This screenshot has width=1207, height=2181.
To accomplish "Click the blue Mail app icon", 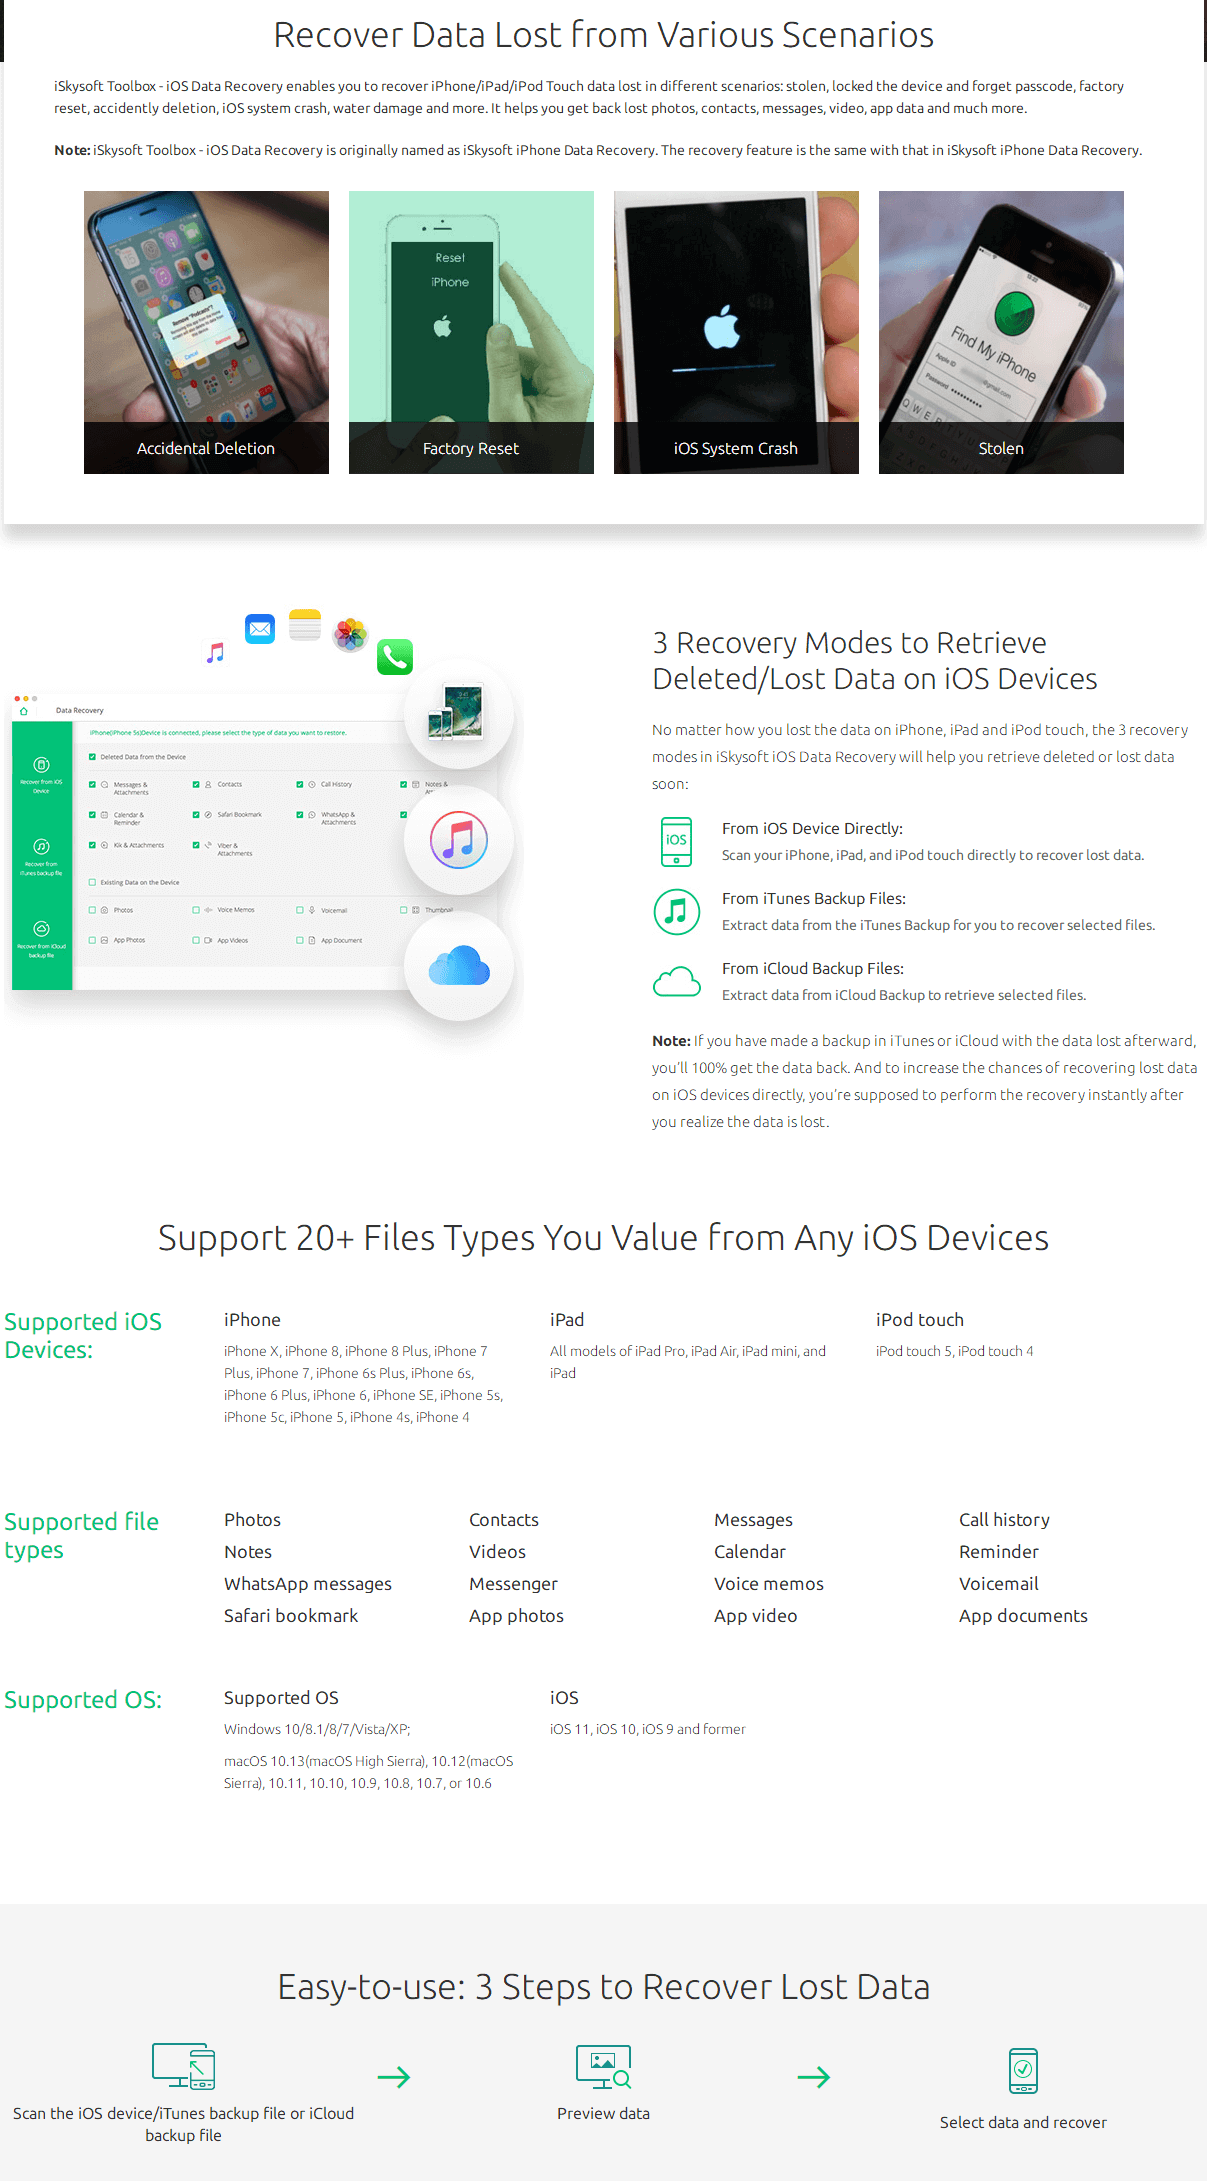I will pos(260,629).
